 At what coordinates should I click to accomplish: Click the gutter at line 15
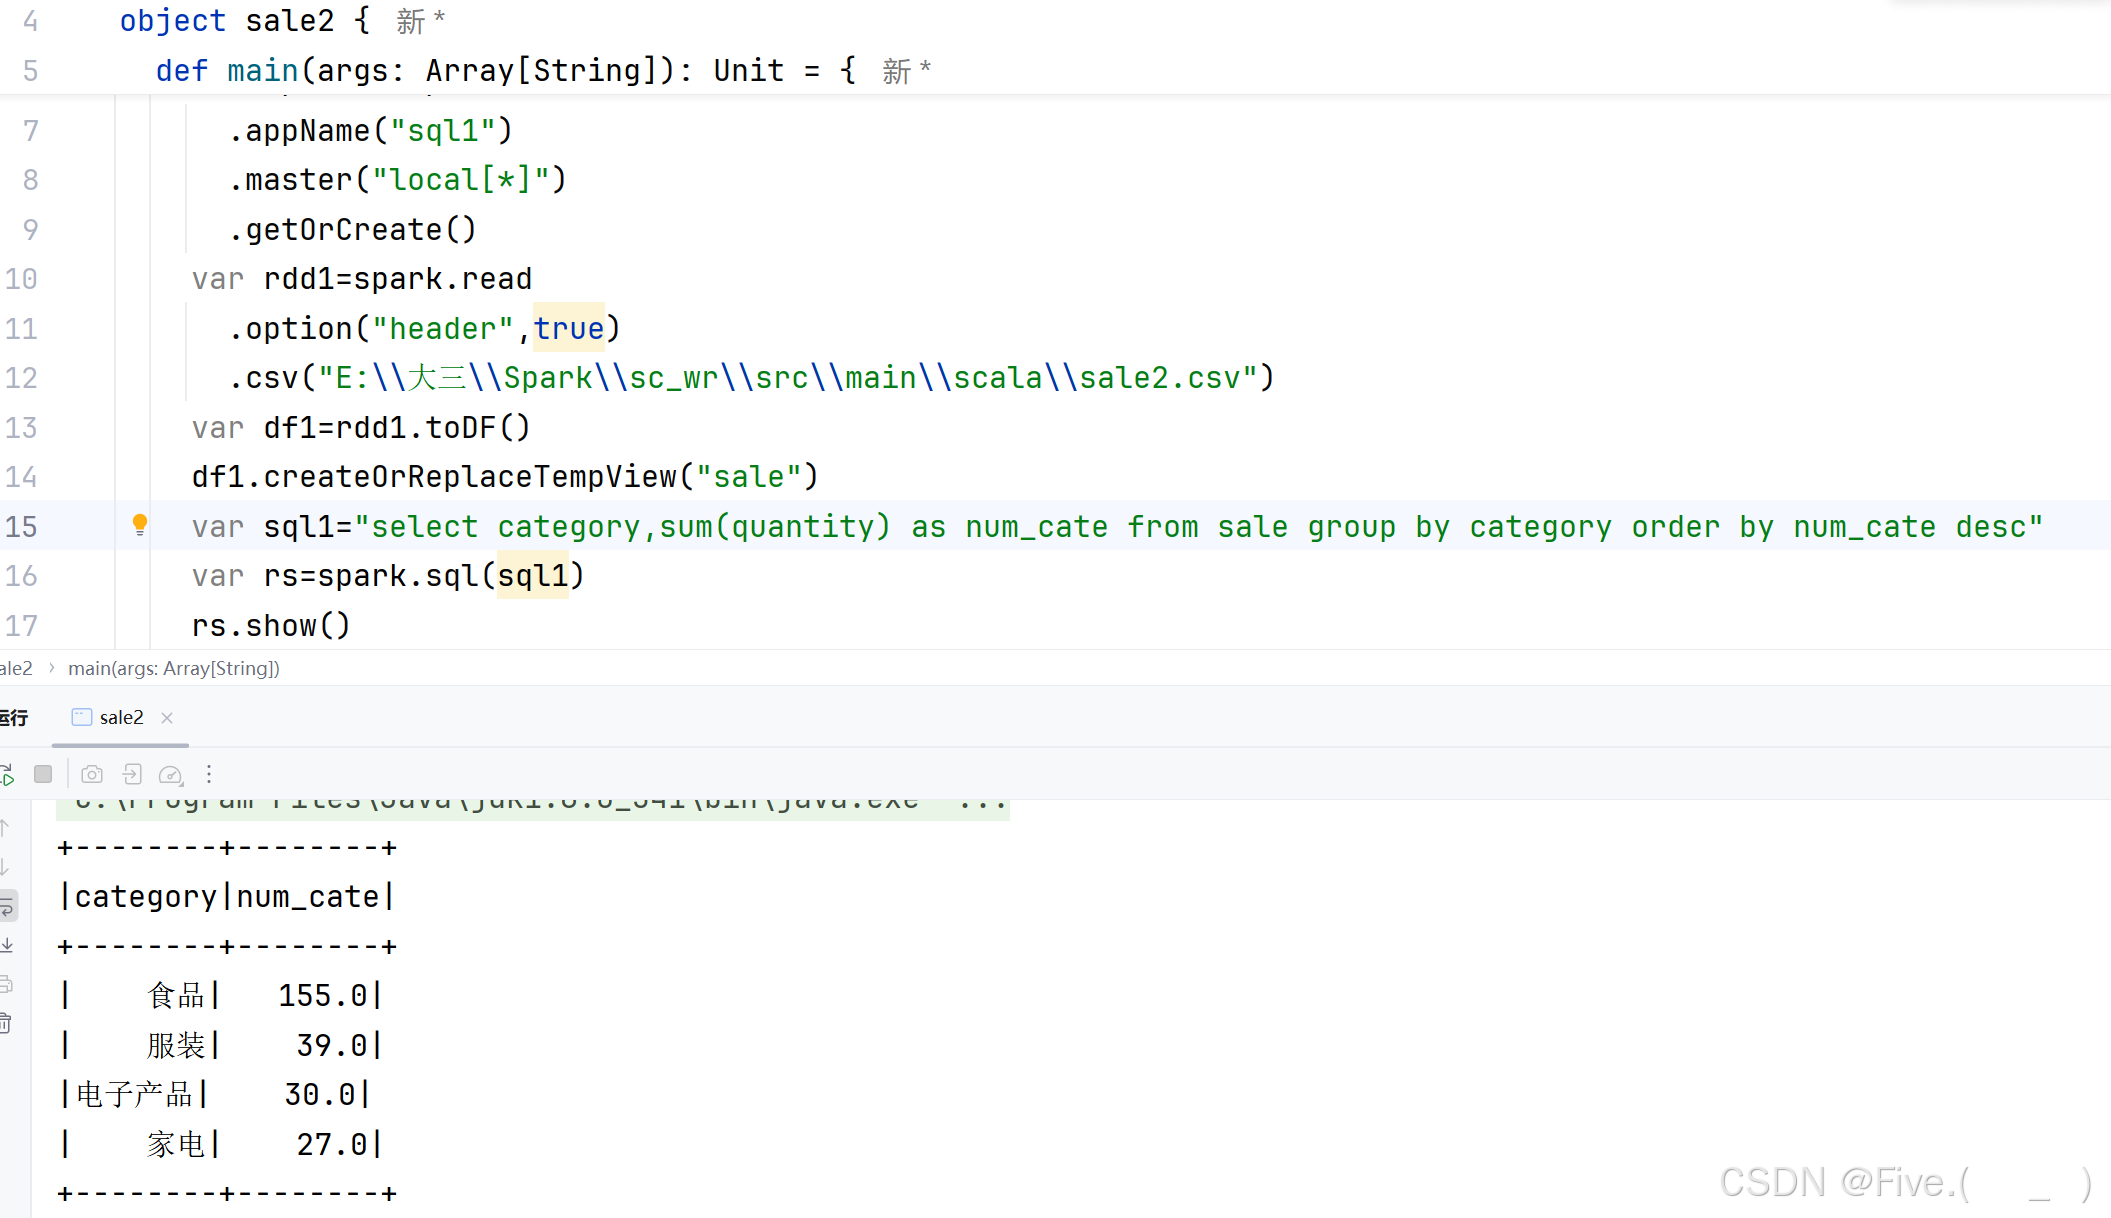(x=60, y=526)
